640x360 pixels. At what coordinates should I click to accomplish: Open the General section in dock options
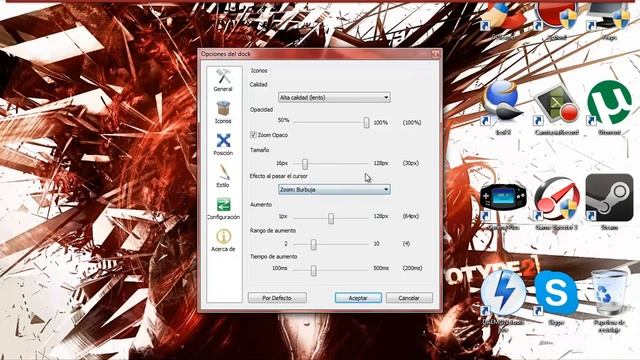(223, 80)
